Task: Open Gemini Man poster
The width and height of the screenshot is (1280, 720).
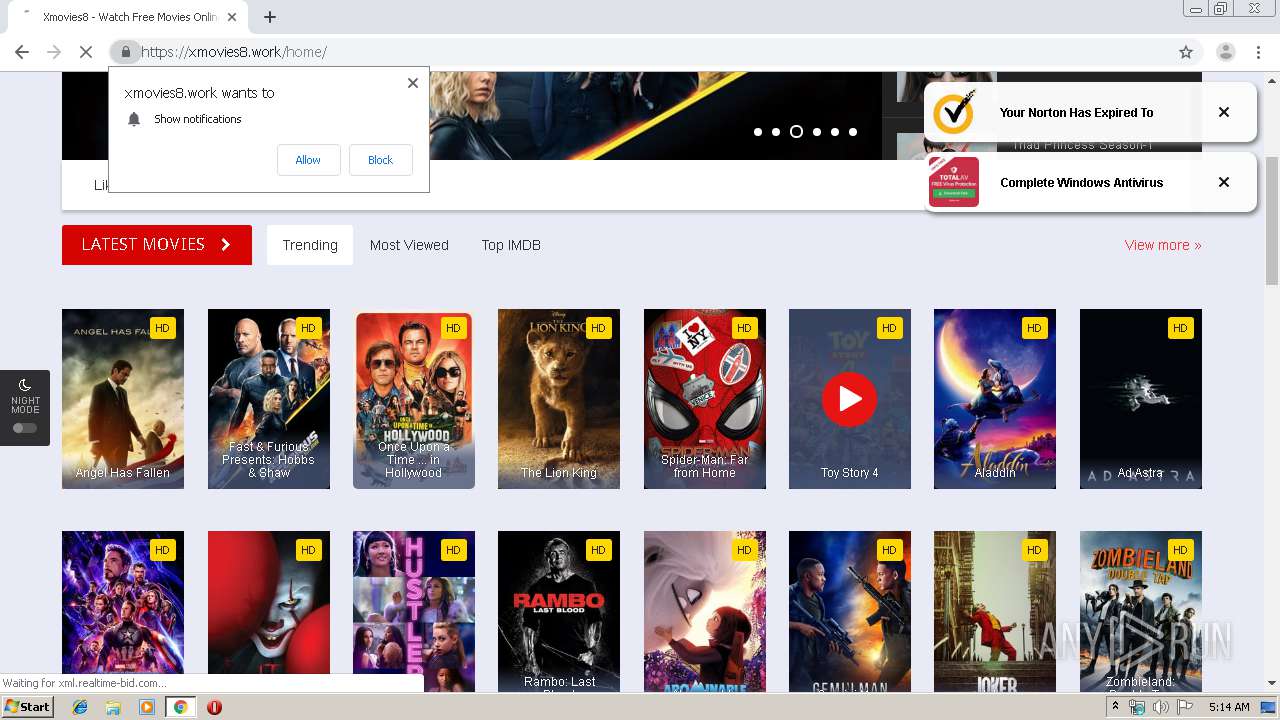Action: coord(850,611)
